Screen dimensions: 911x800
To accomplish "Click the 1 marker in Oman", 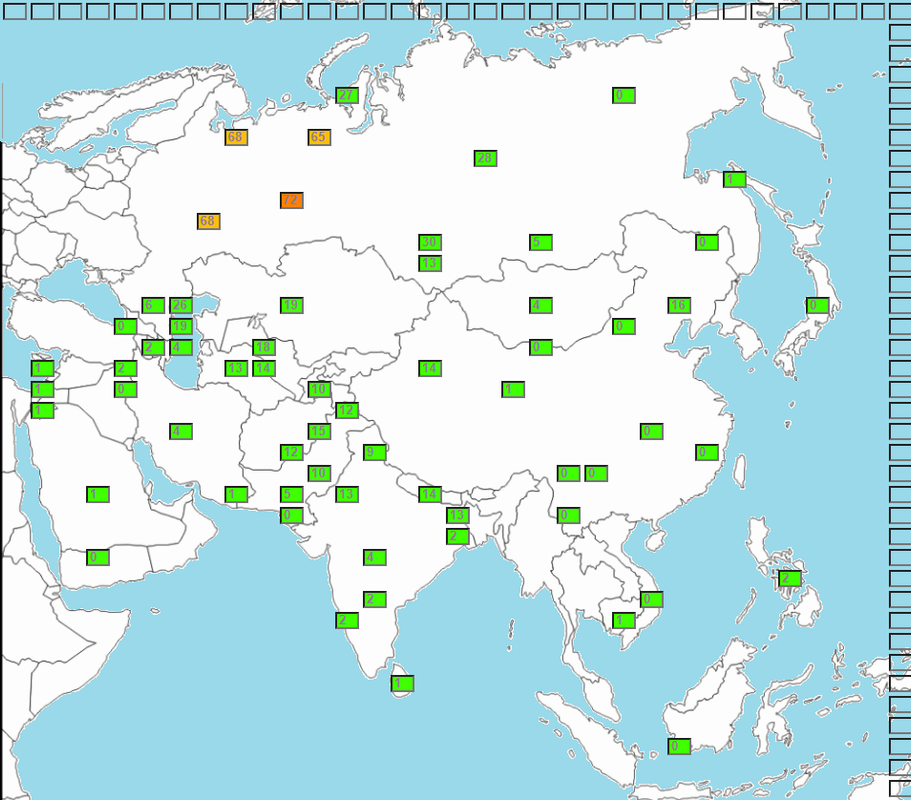I will 236,494.
